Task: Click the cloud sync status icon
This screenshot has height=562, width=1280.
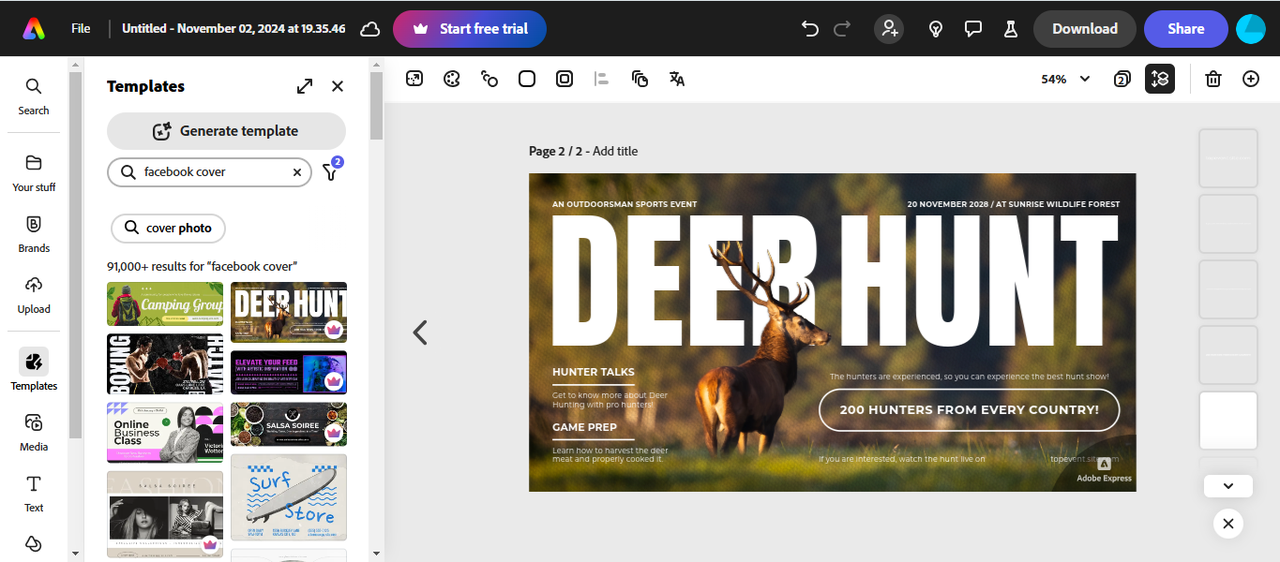Action: (370, 29)
